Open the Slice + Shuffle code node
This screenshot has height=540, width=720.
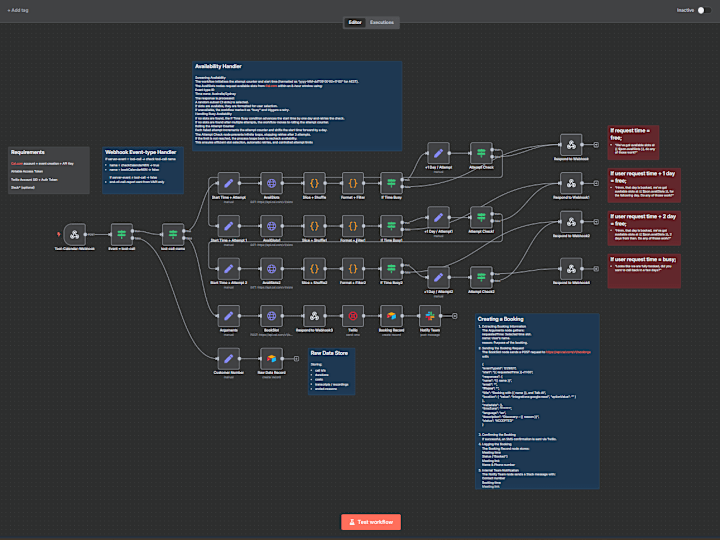pos(314,183)
